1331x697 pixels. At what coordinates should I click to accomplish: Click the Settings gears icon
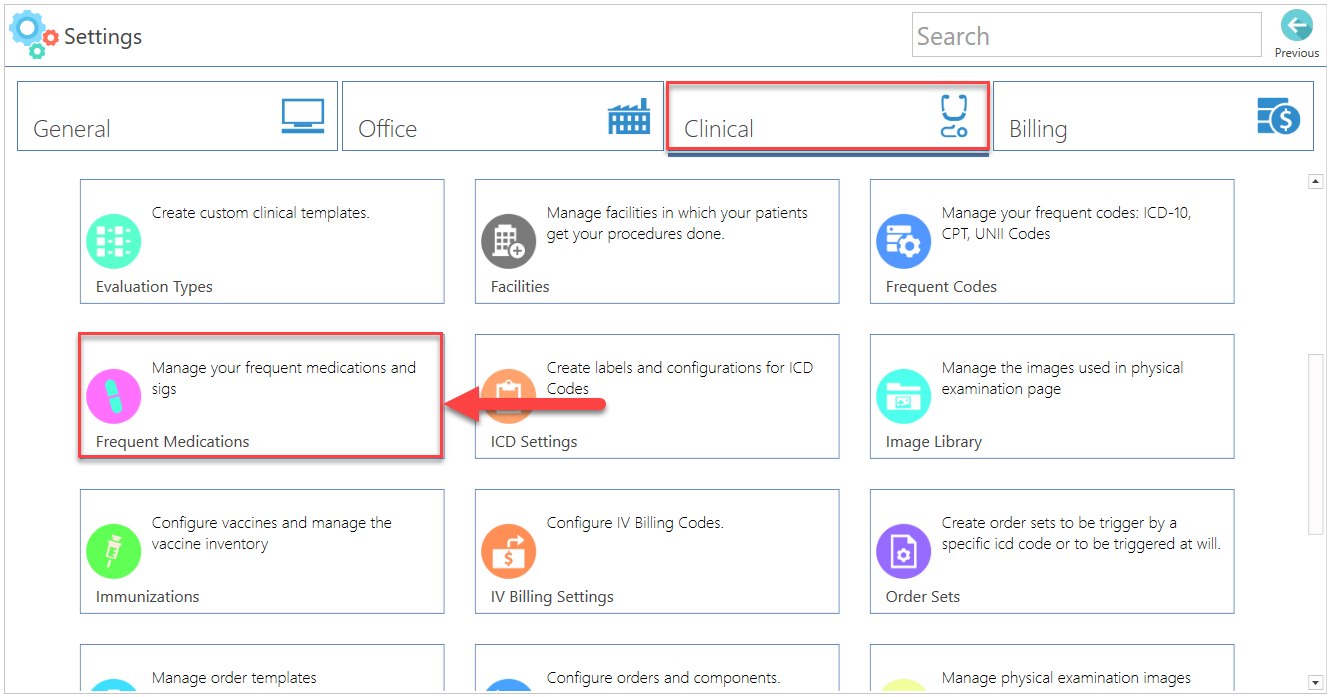point(34,35)
